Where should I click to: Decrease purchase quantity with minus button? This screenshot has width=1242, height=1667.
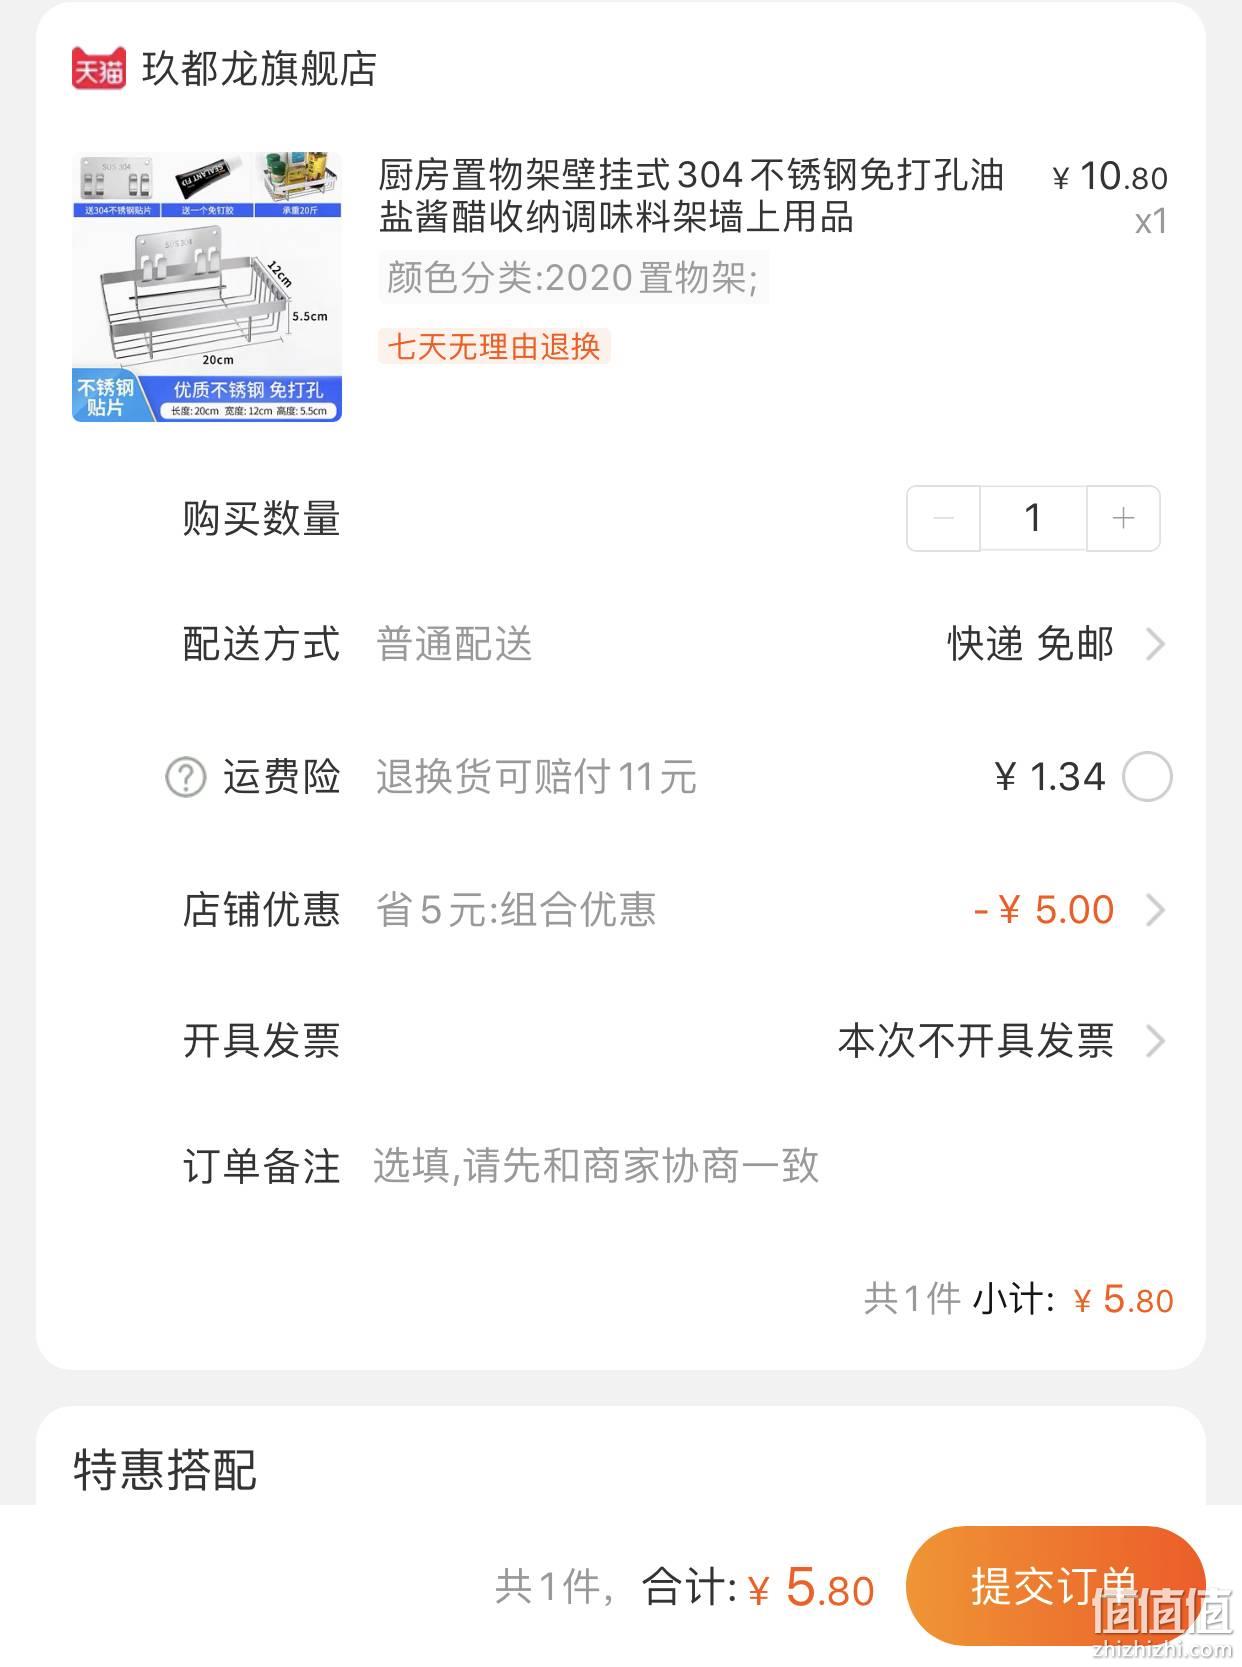pyautogui.click(x=943, y=518)
